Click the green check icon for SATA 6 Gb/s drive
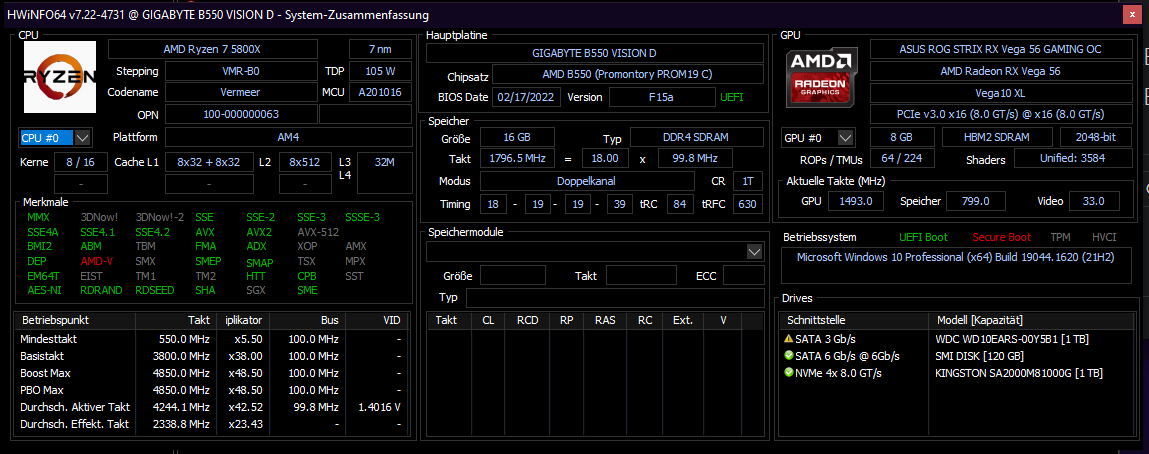This screenshot has width=1149, height=454. pyautogui.click(x=788, y=356)
